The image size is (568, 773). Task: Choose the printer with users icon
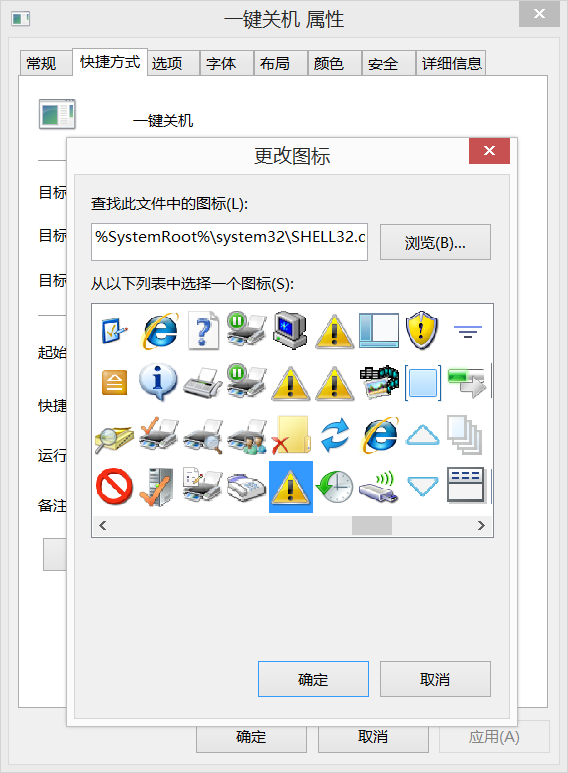[x=247, y=436]
